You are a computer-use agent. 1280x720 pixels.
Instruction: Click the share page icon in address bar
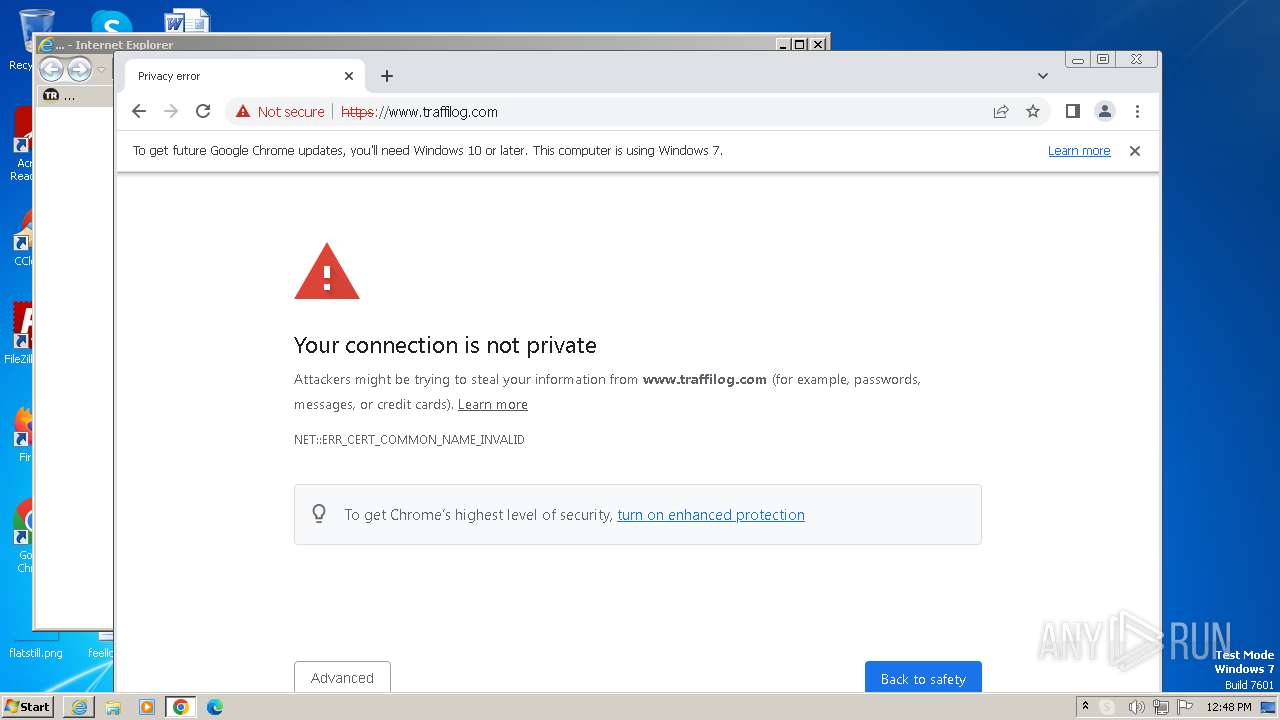[x=1001, y=112]
